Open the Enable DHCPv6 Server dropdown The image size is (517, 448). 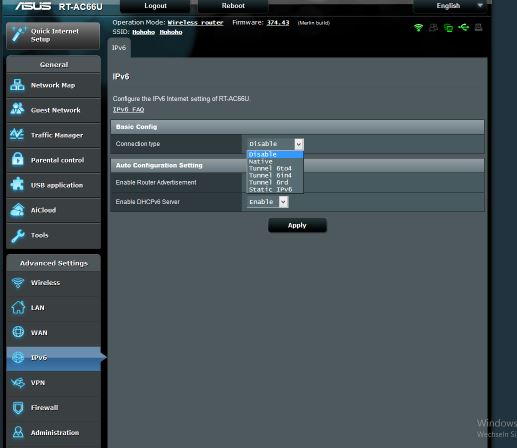click(267, 202)
